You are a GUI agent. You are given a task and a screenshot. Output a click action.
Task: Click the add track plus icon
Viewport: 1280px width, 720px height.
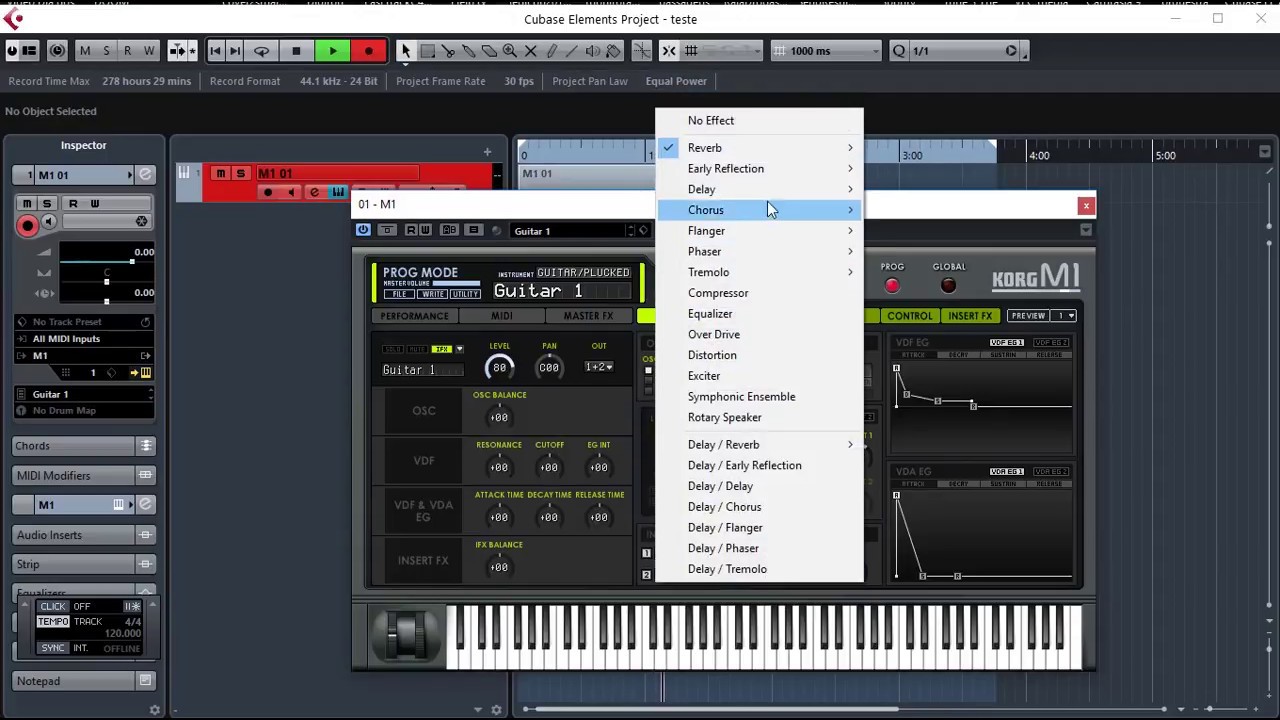[487, 152]
